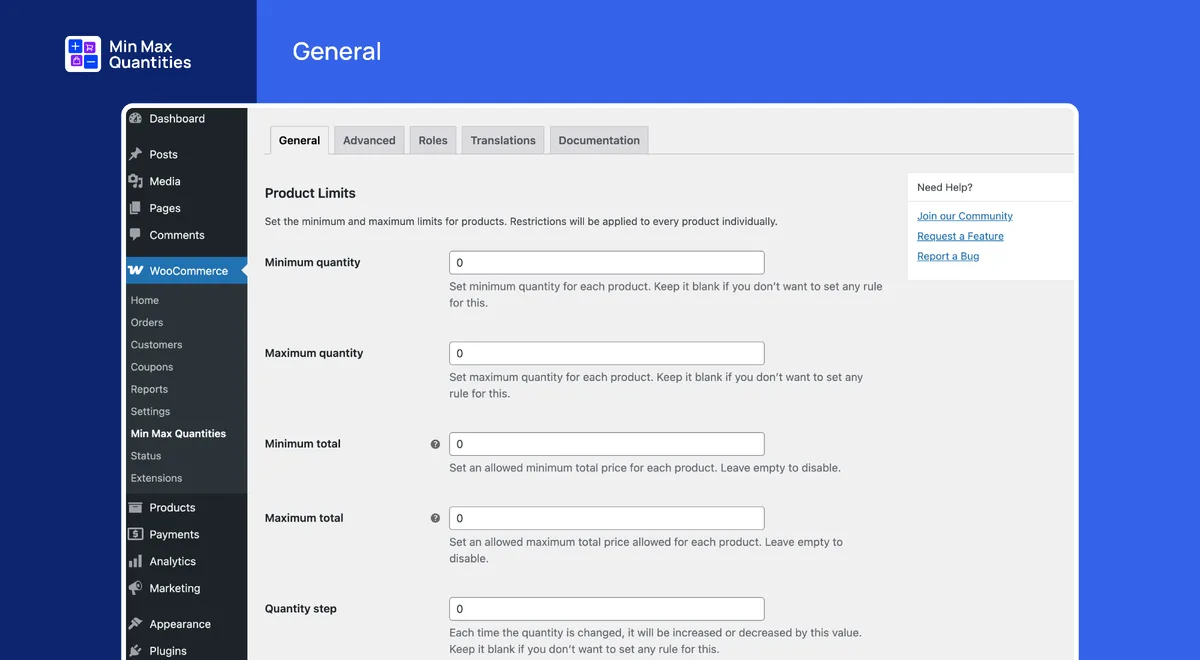Follow the Request a Feature link
This screenshot has width=1200, height=660.
pos(960,236)
